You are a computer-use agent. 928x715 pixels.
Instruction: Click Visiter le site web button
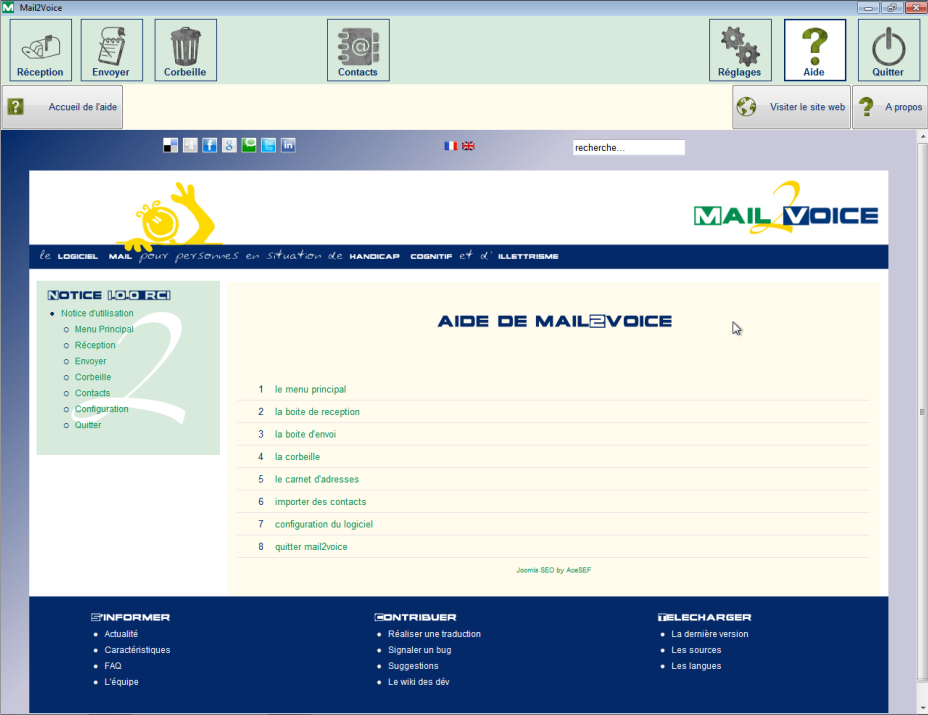(x=791, y=107)
